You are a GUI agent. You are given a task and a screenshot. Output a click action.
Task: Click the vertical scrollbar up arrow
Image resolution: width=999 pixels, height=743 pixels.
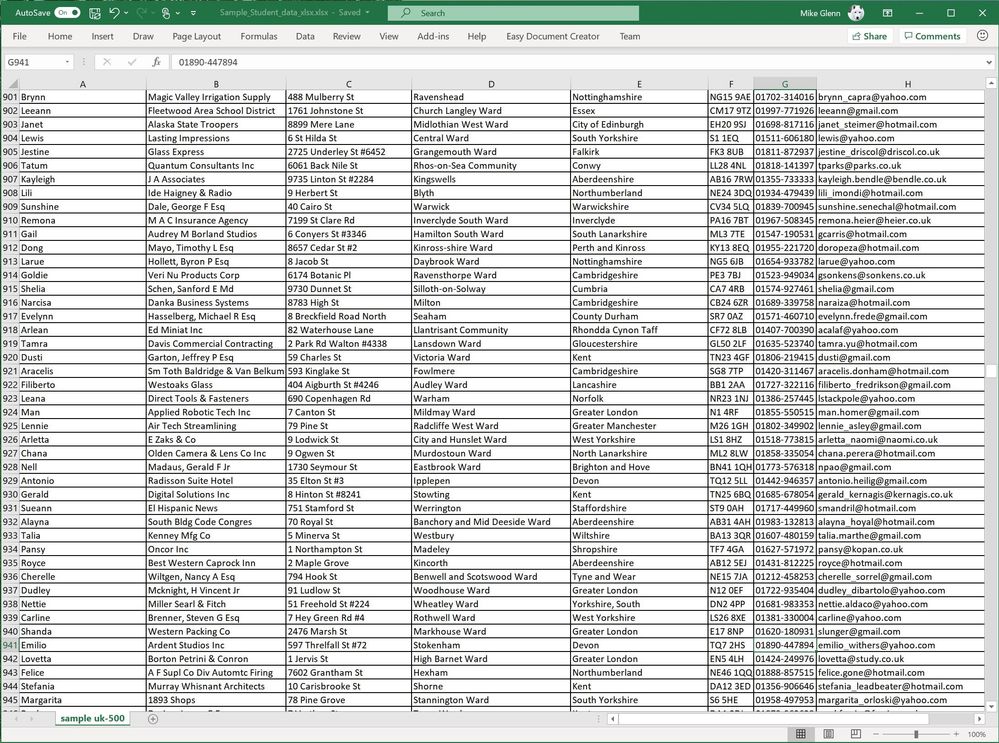991,83
